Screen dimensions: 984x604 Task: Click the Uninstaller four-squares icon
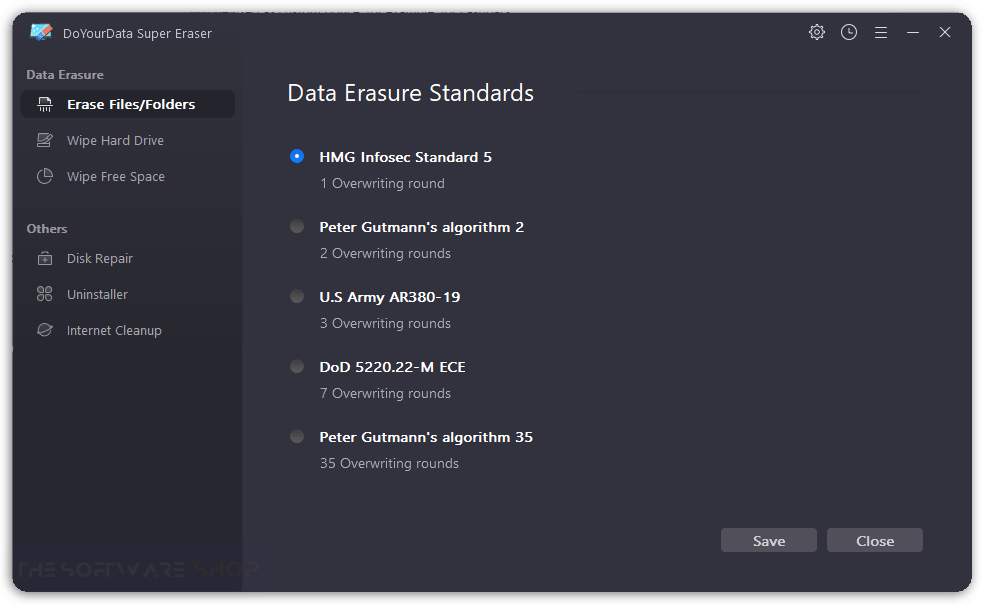point(45,294)
